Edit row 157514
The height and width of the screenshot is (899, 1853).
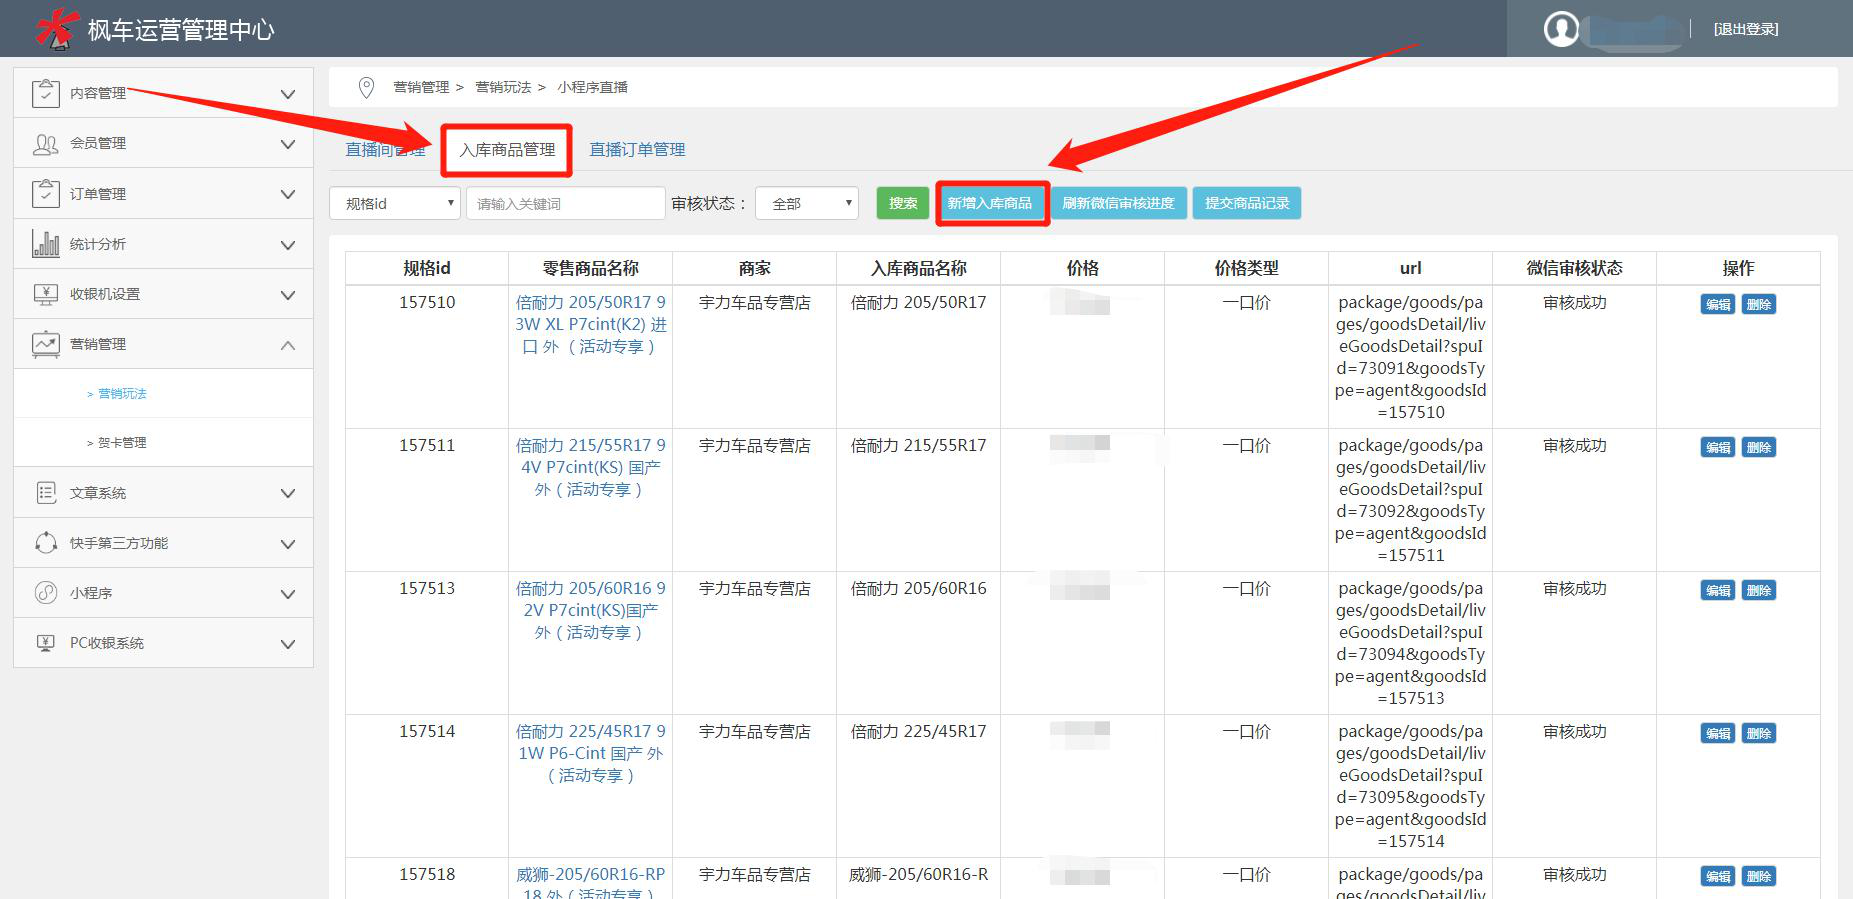point(1718,734)
